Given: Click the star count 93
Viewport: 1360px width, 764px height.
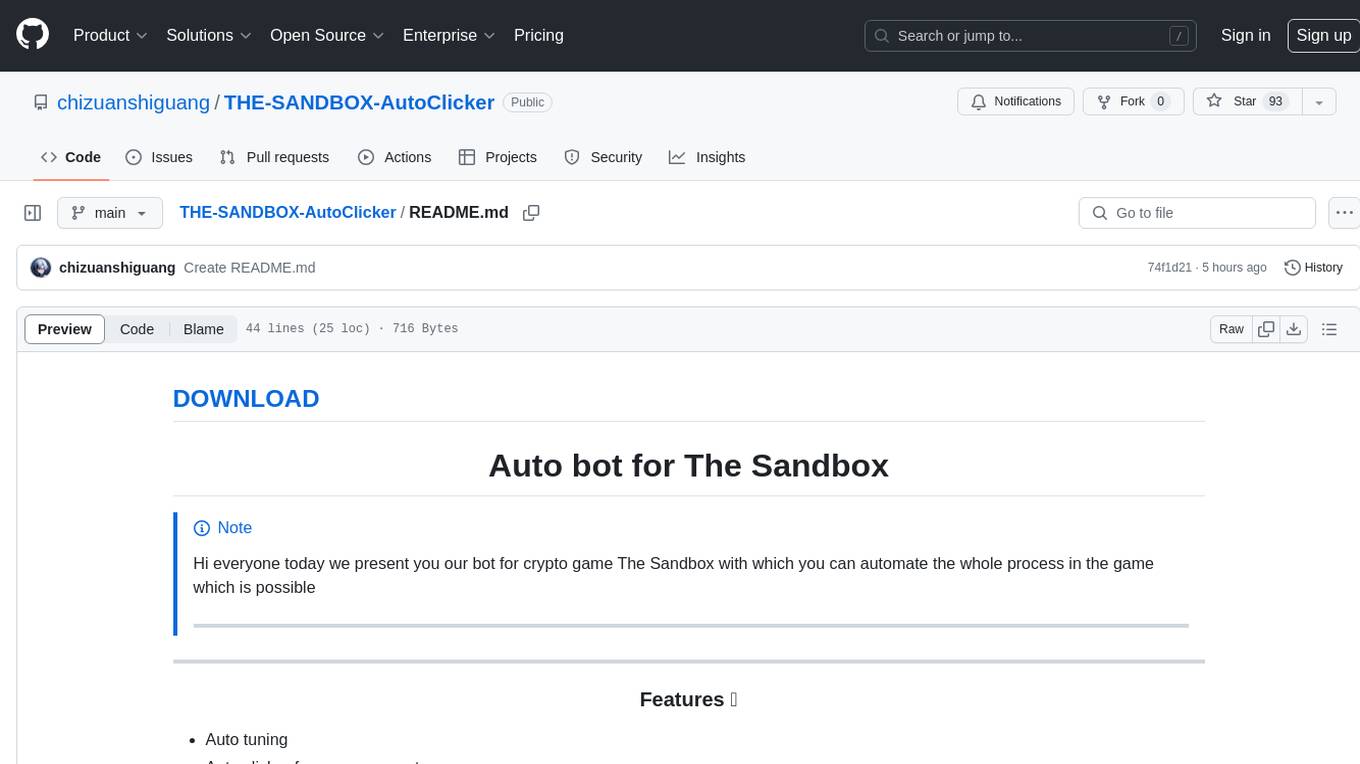Looking at the screenshot, I should [1275, 102].
